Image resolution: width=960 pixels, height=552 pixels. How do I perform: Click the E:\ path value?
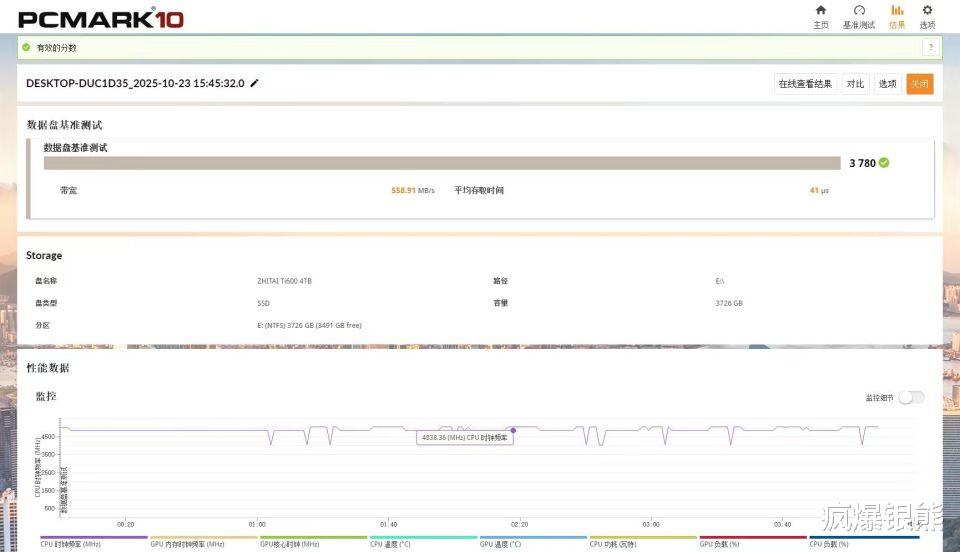point(719,281)
